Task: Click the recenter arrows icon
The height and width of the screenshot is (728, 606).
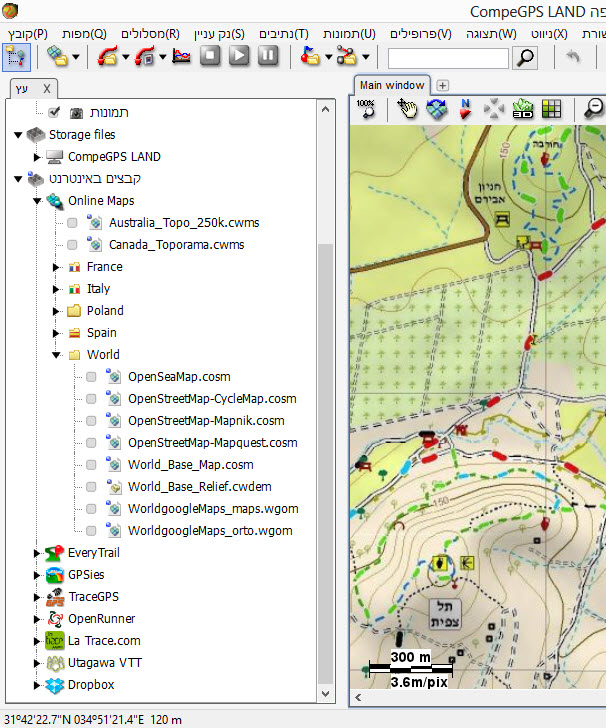Action: 494,109
